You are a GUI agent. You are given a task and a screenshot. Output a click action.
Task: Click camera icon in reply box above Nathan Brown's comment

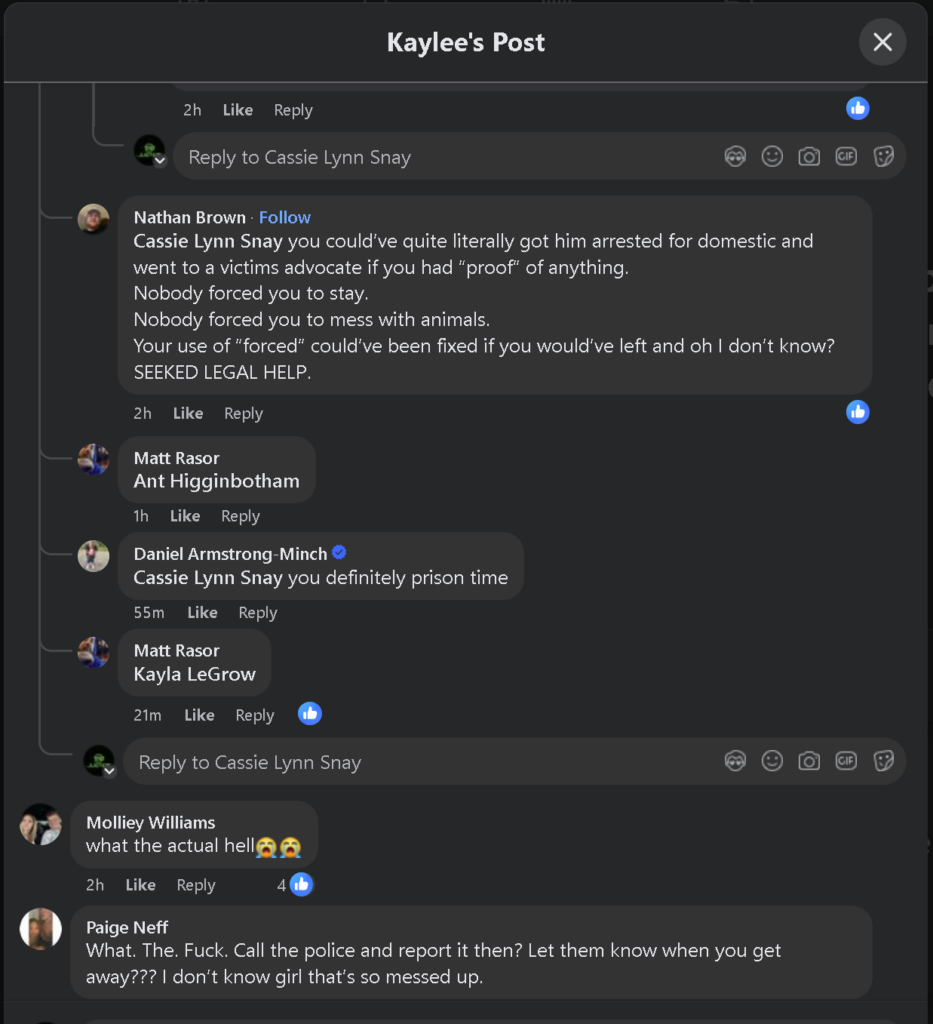(809, 157)
